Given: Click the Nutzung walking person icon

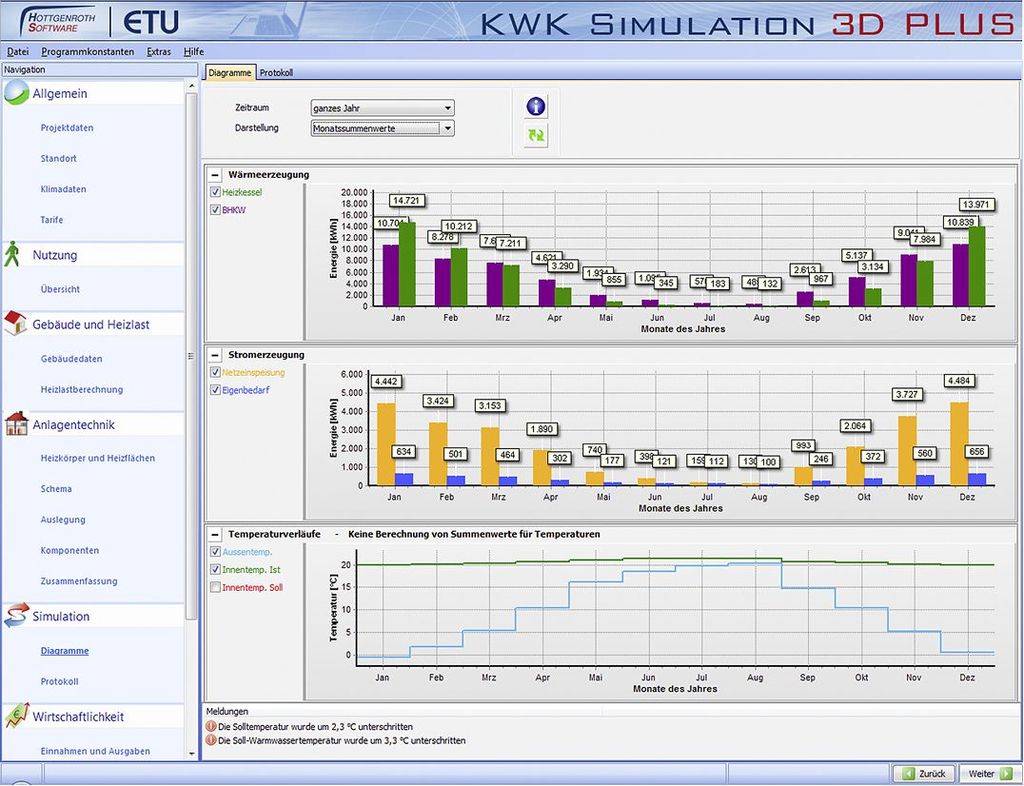Looking at the screenshot, I should (12, 254).
